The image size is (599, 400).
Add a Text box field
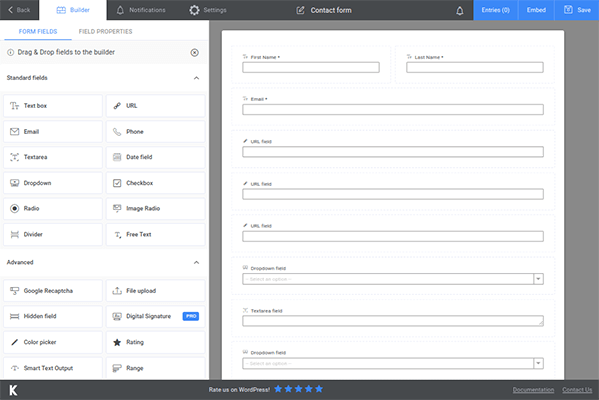[x=53, y=106]
